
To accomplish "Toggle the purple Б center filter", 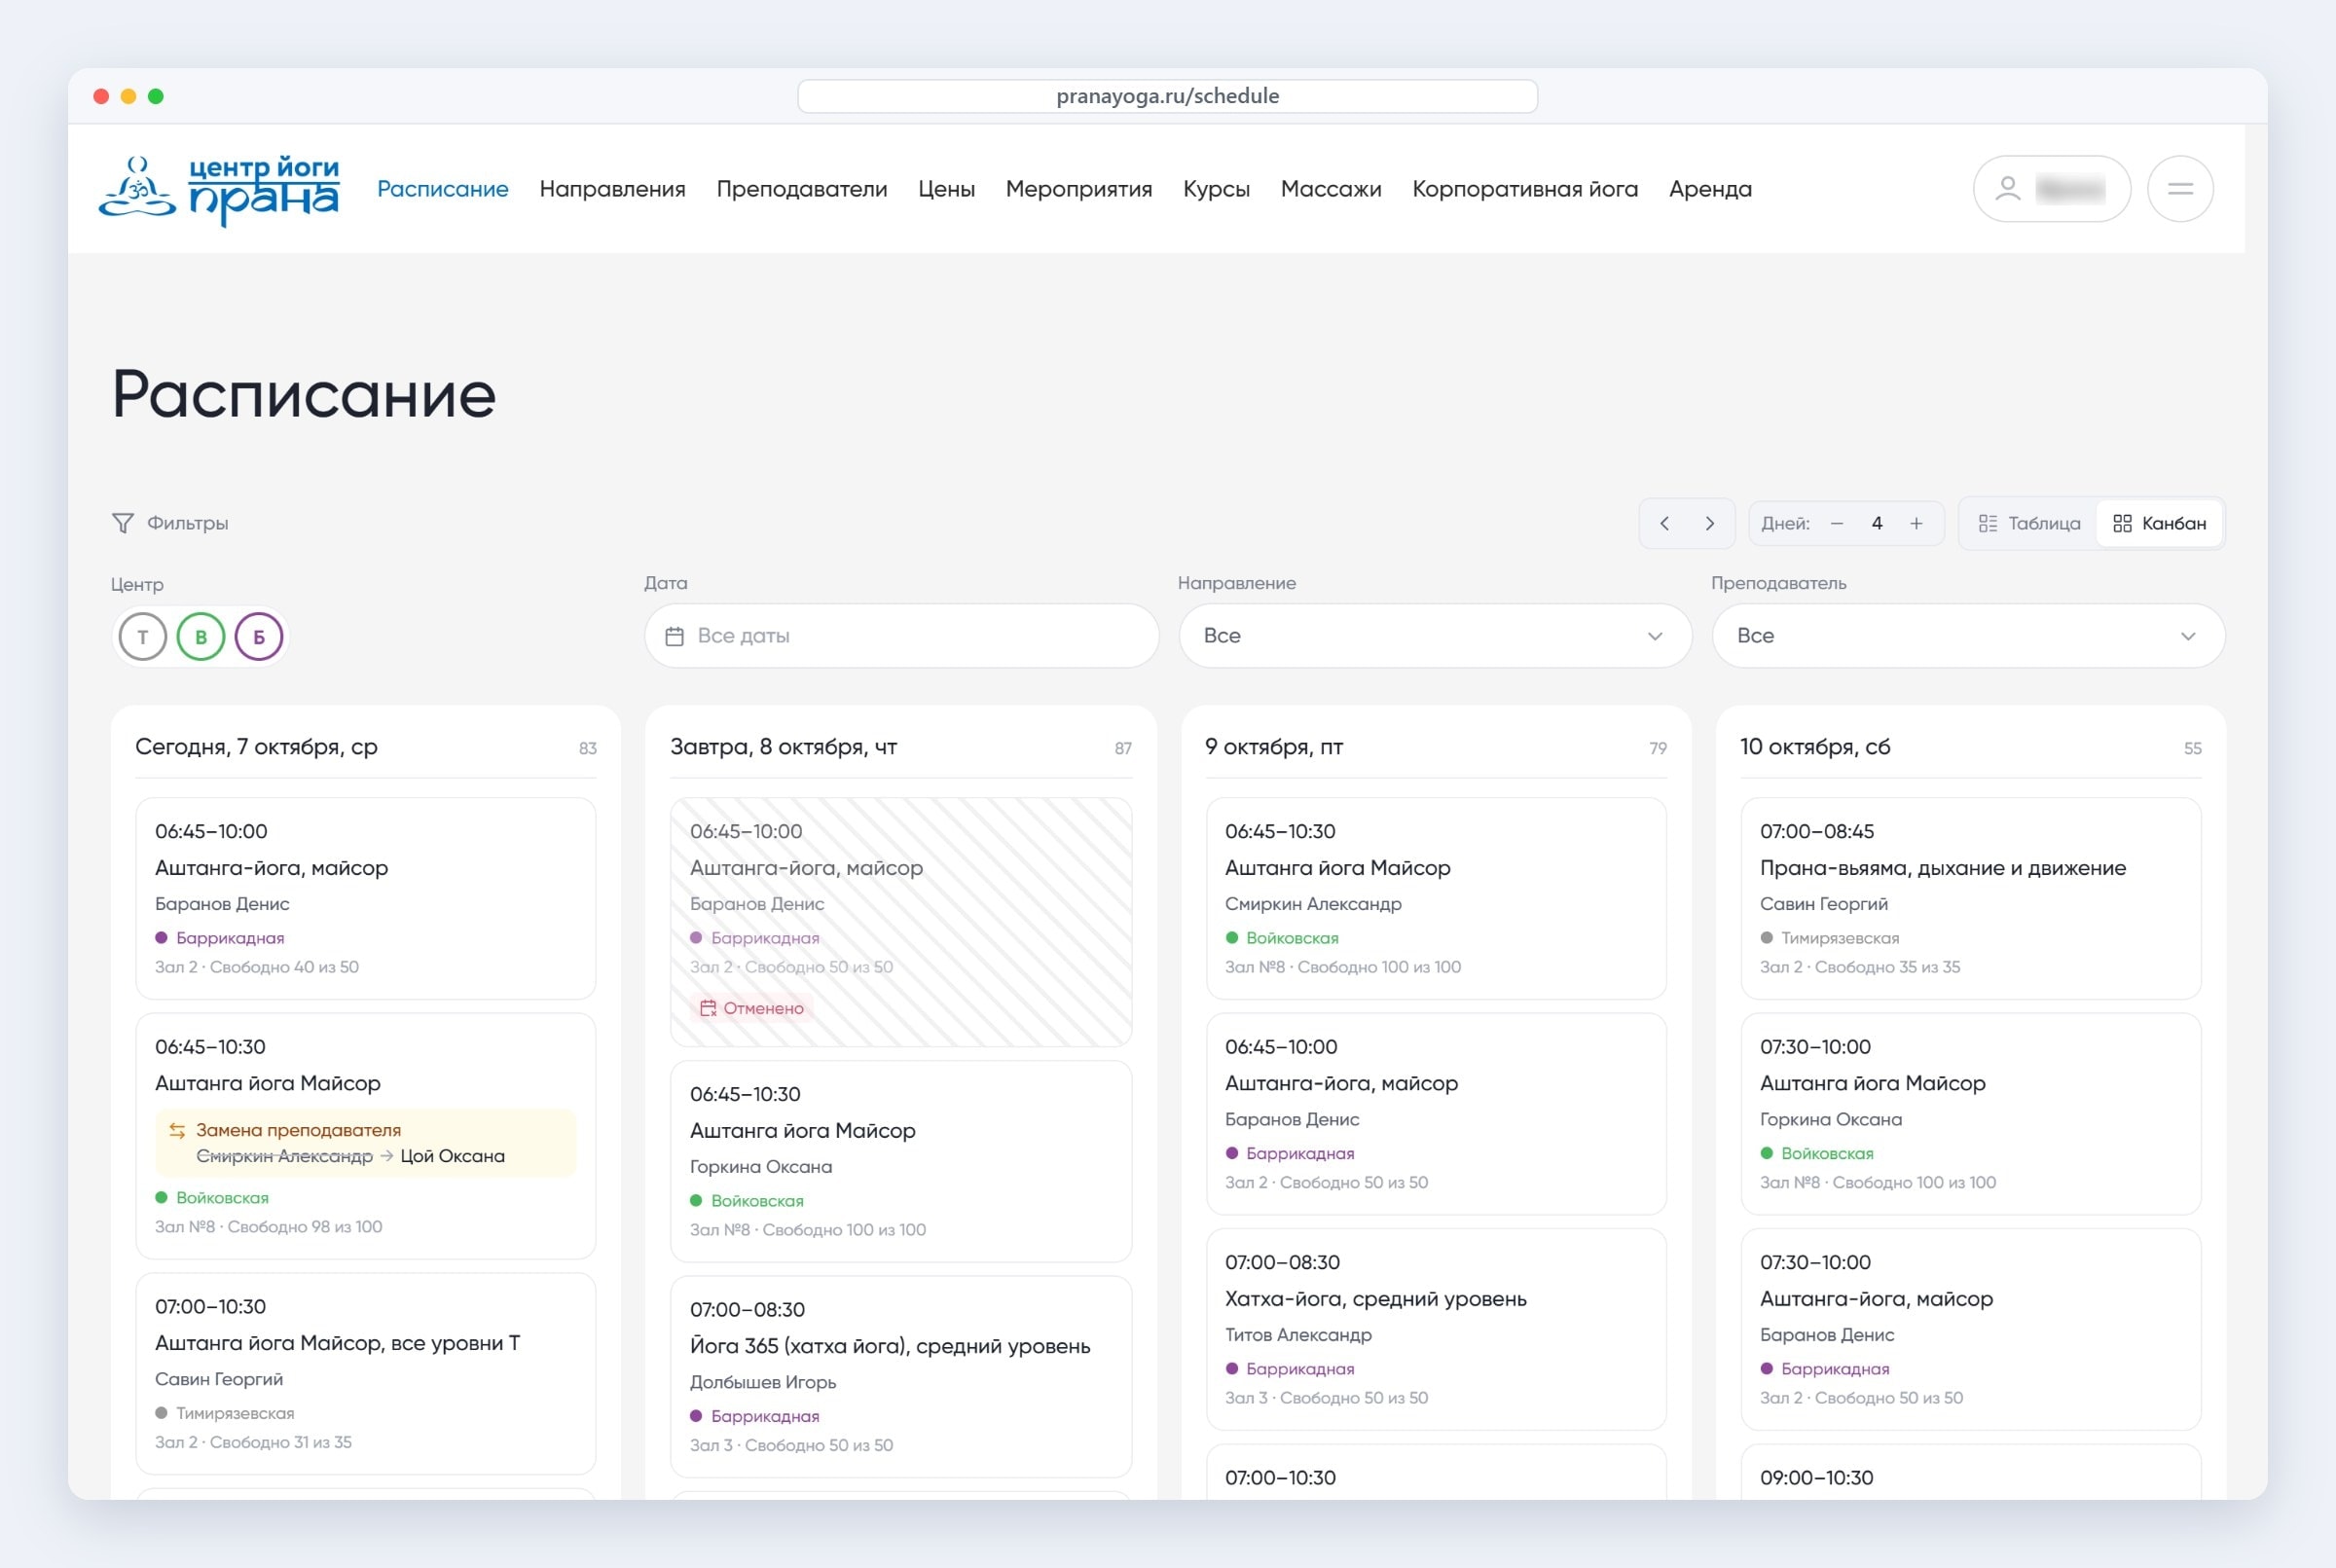I will [259, 636].
